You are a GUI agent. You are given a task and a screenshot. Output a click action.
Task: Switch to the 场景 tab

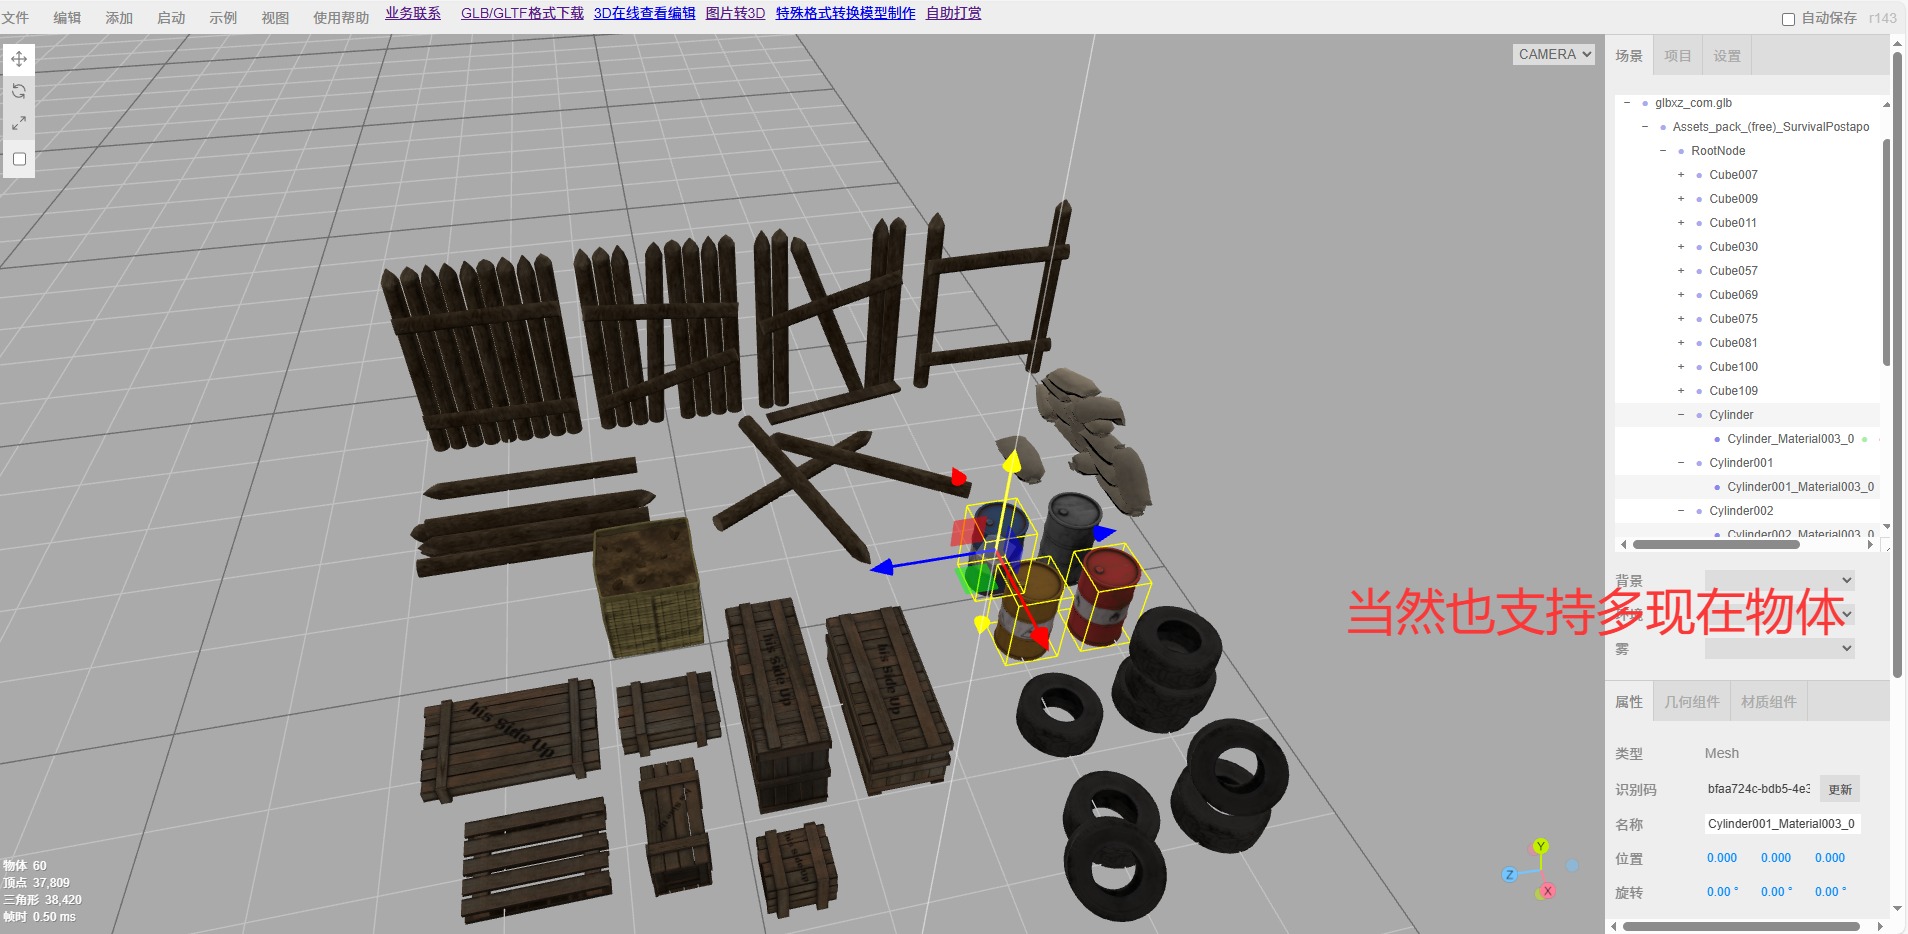point(1629,56)
